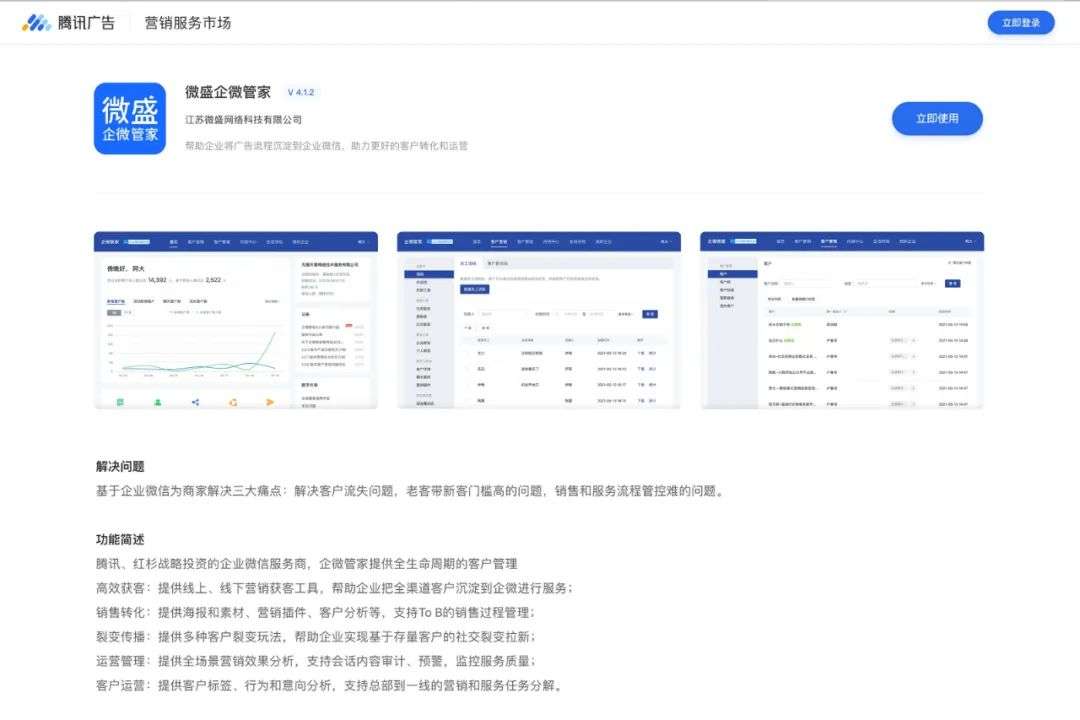Click the 功能简述 heading
The height and width of the screenshot is (720, 1080).
(120, 539)
